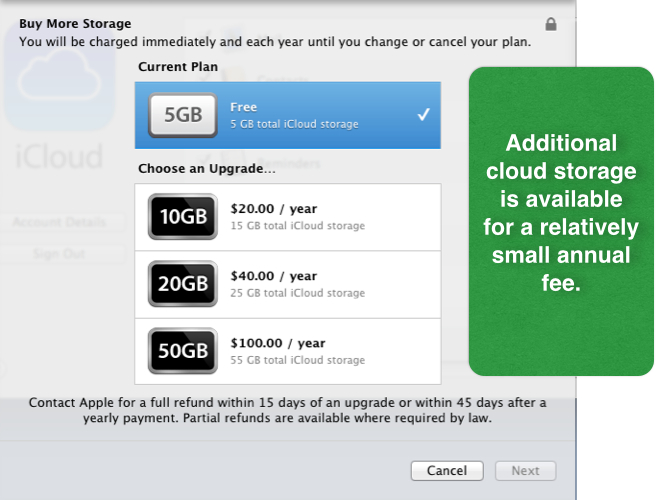Click the 20GB storage badge icon
670x500 pixels.
tap(183, 284)
